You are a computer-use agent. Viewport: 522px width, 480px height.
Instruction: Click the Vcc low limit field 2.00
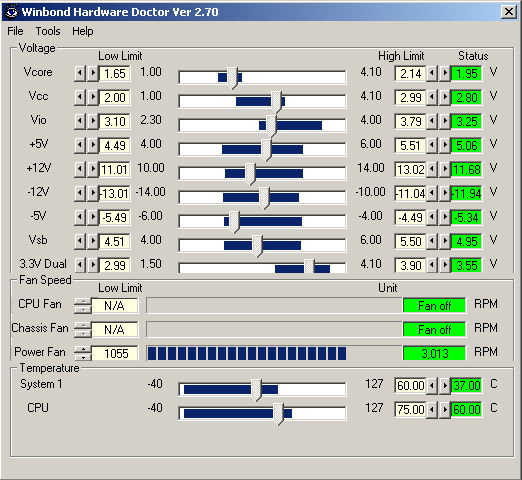click(x=115, y=97)
